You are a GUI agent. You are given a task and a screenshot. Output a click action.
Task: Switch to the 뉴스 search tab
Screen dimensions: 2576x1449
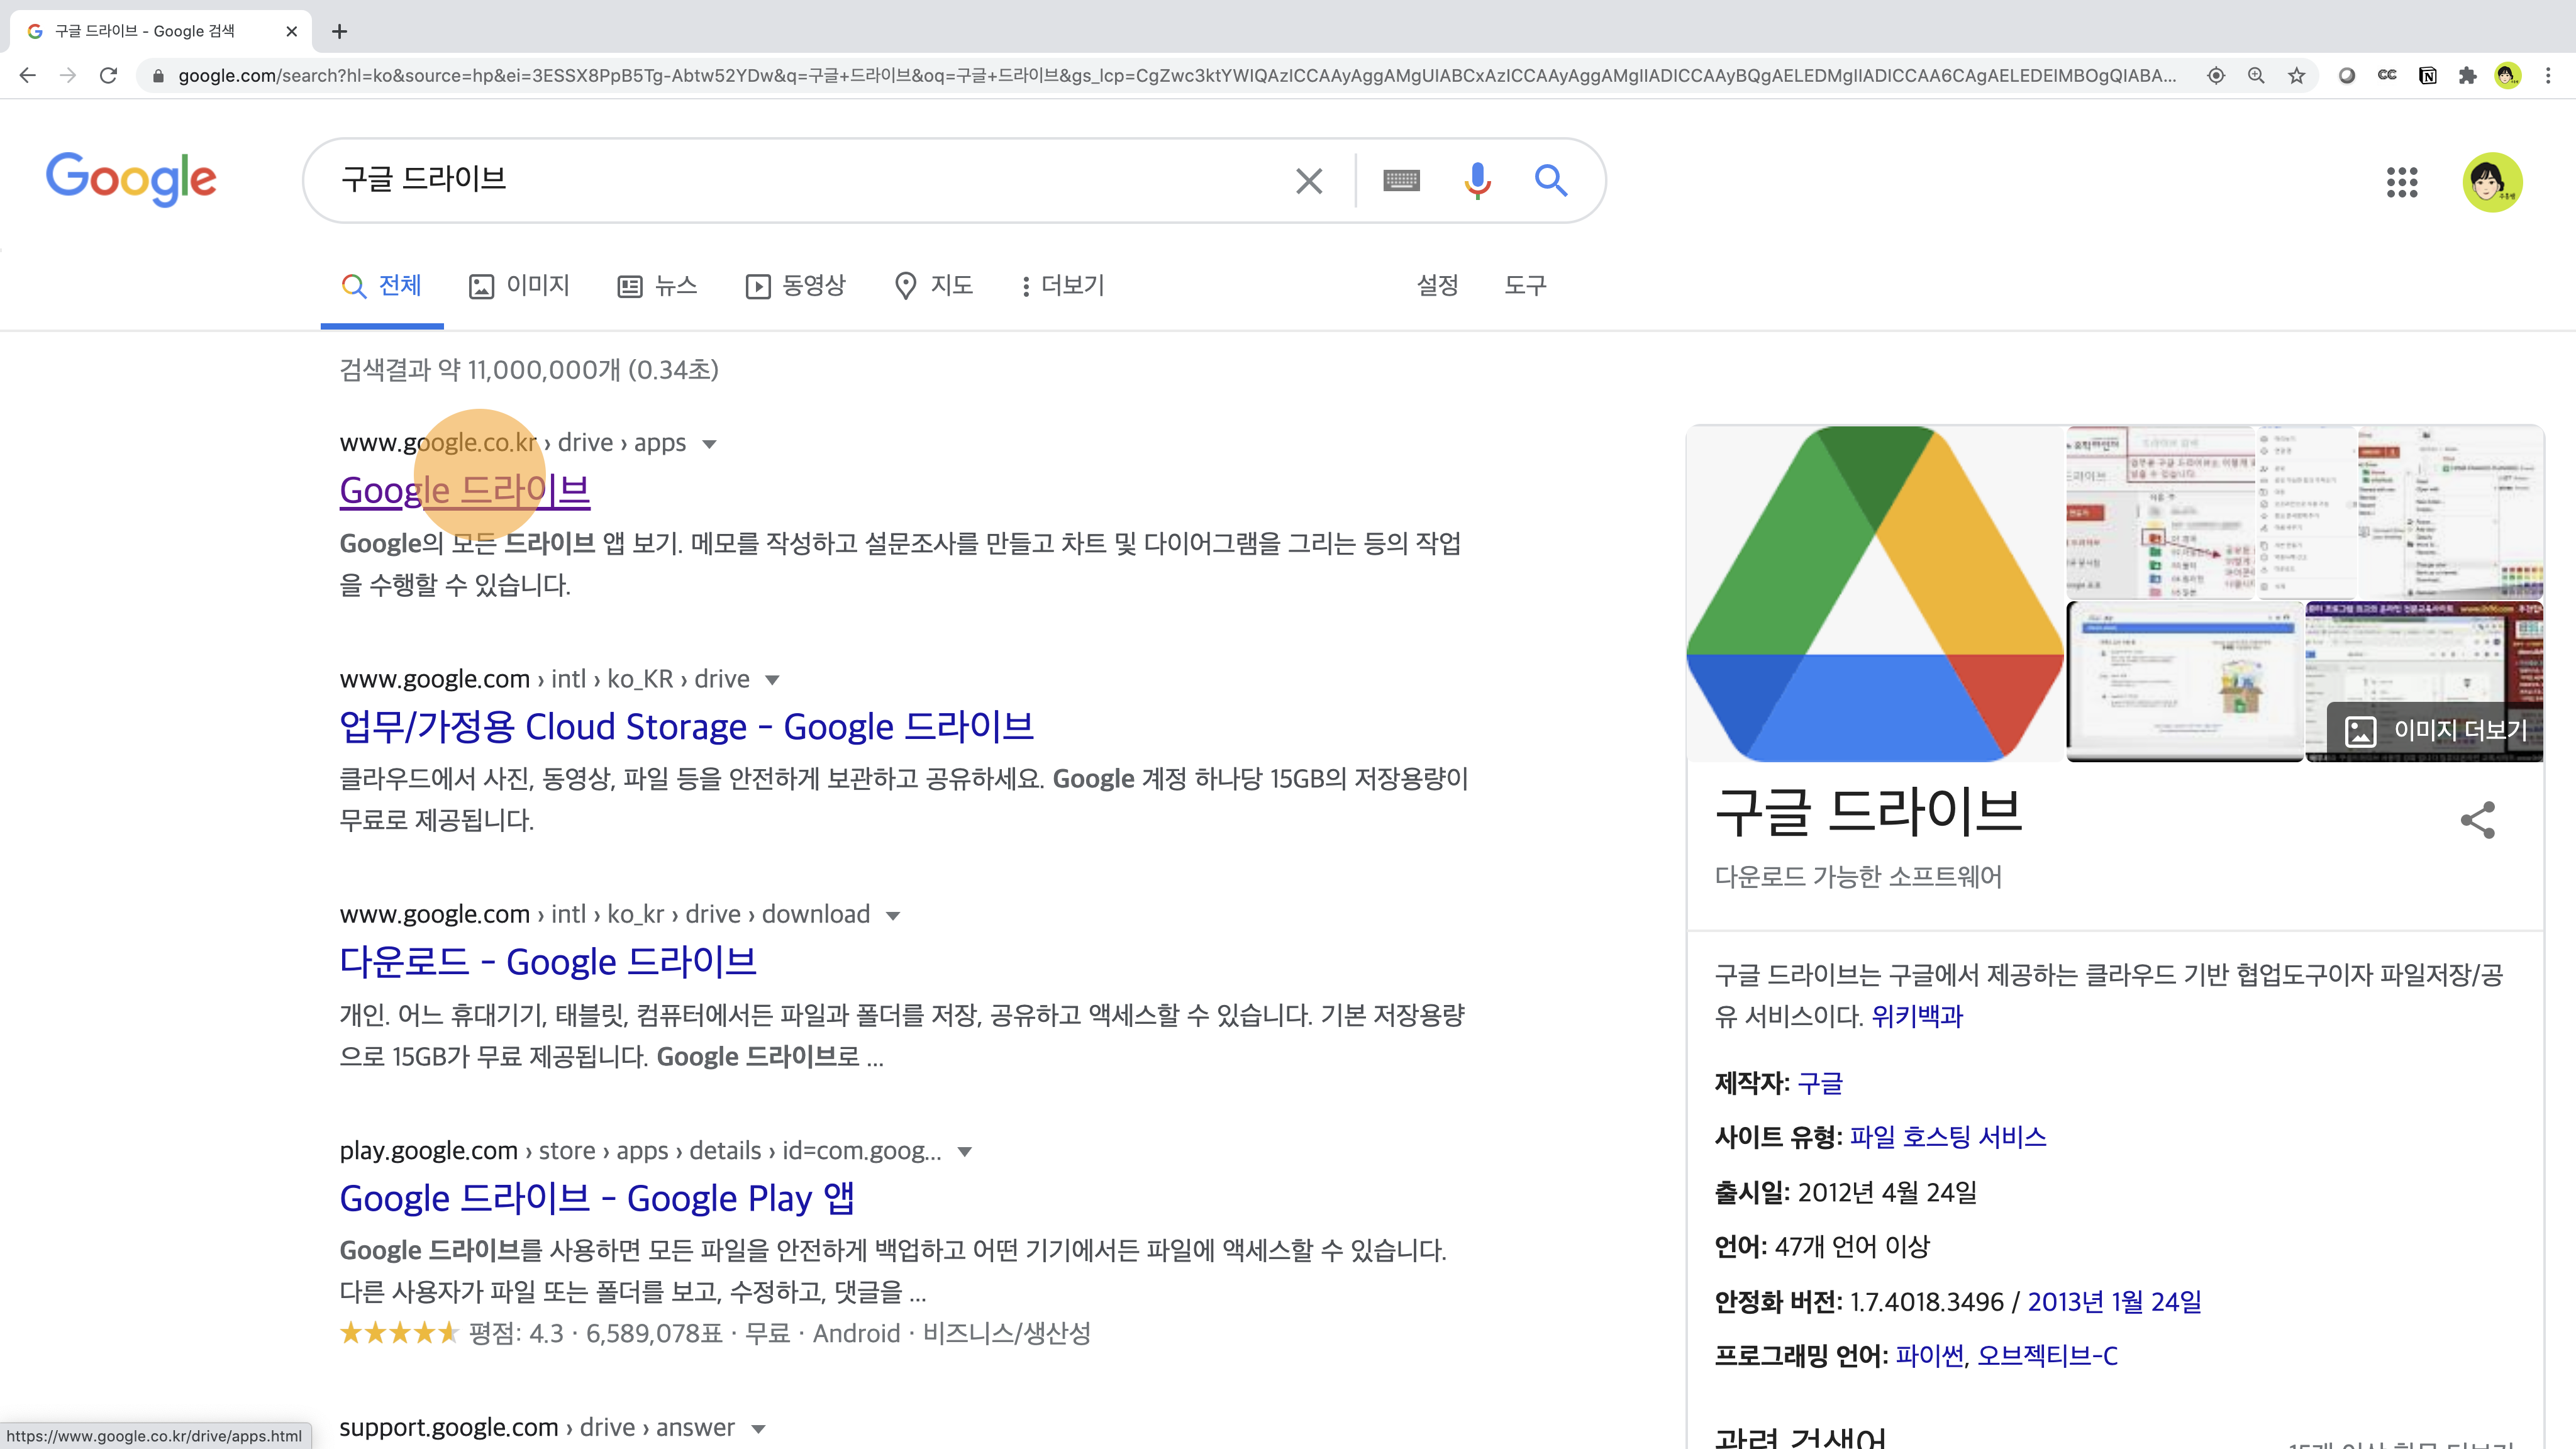(657, 286)
